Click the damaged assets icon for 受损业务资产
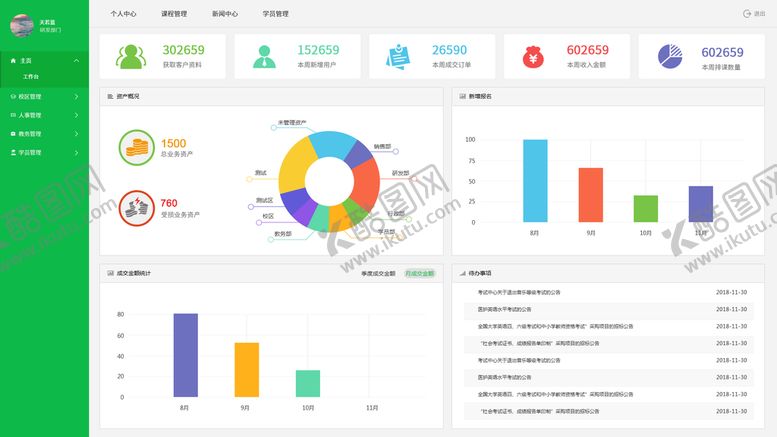 tap(136, 208)
